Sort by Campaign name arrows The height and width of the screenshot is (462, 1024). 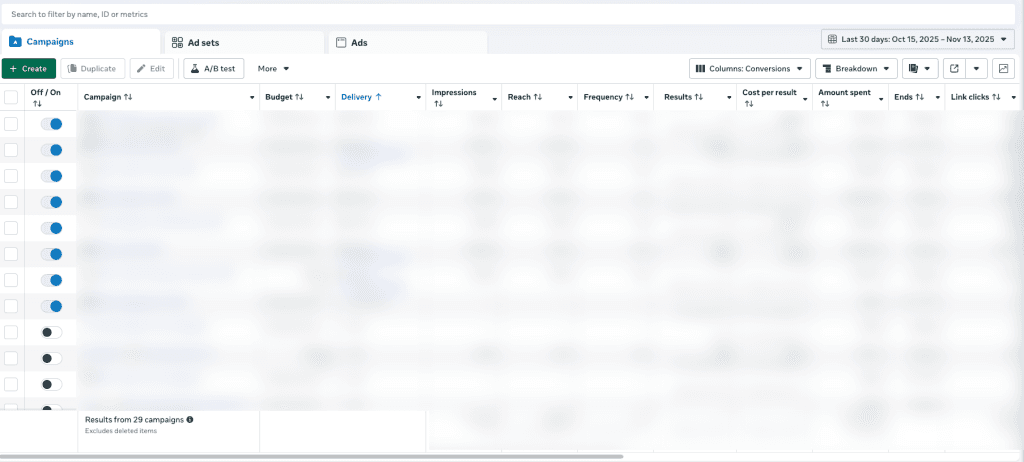point(128,97)
